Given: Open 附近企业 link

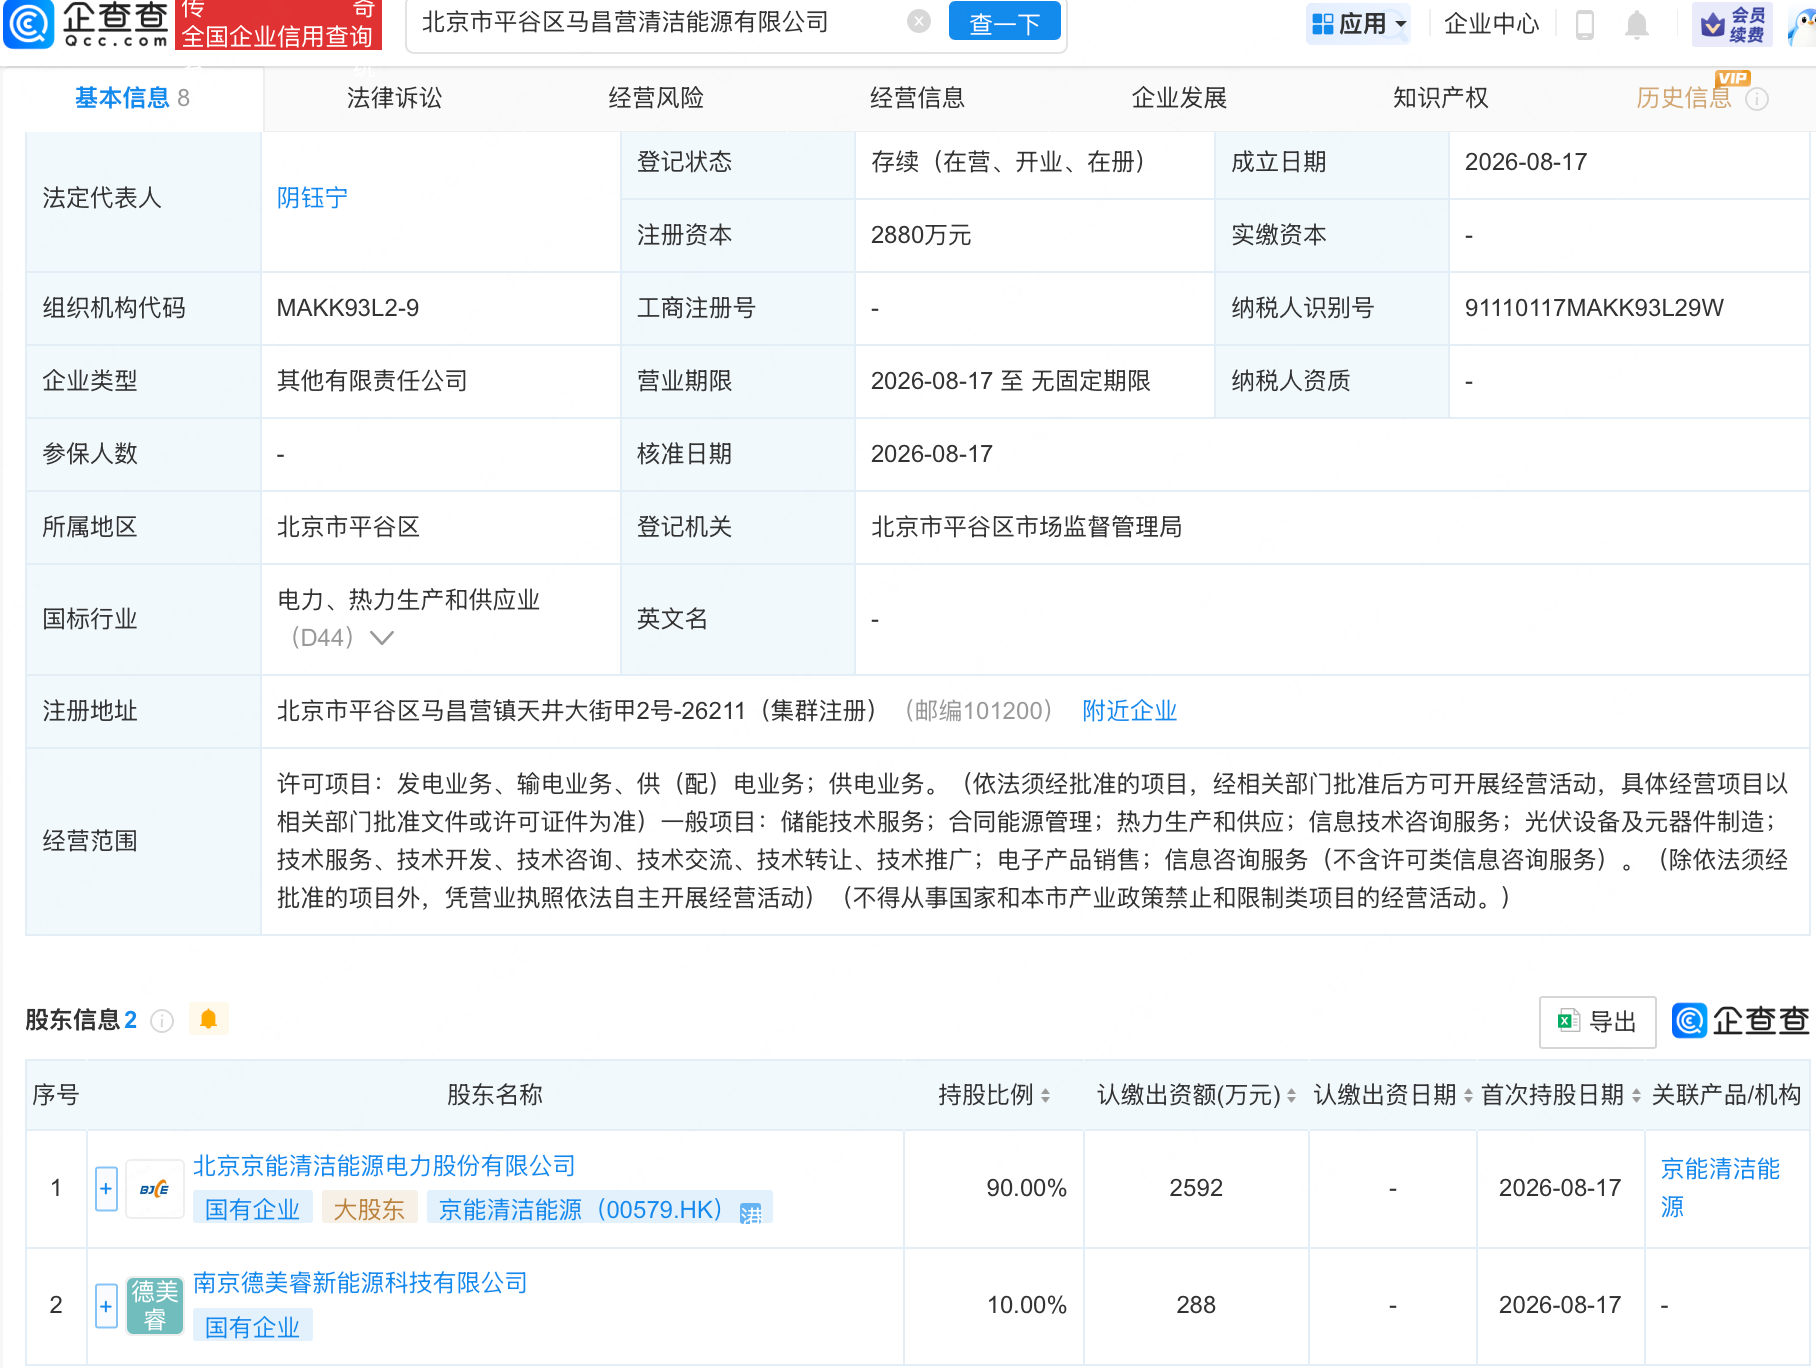Looking at the screenshot, I should [1129, 711].
